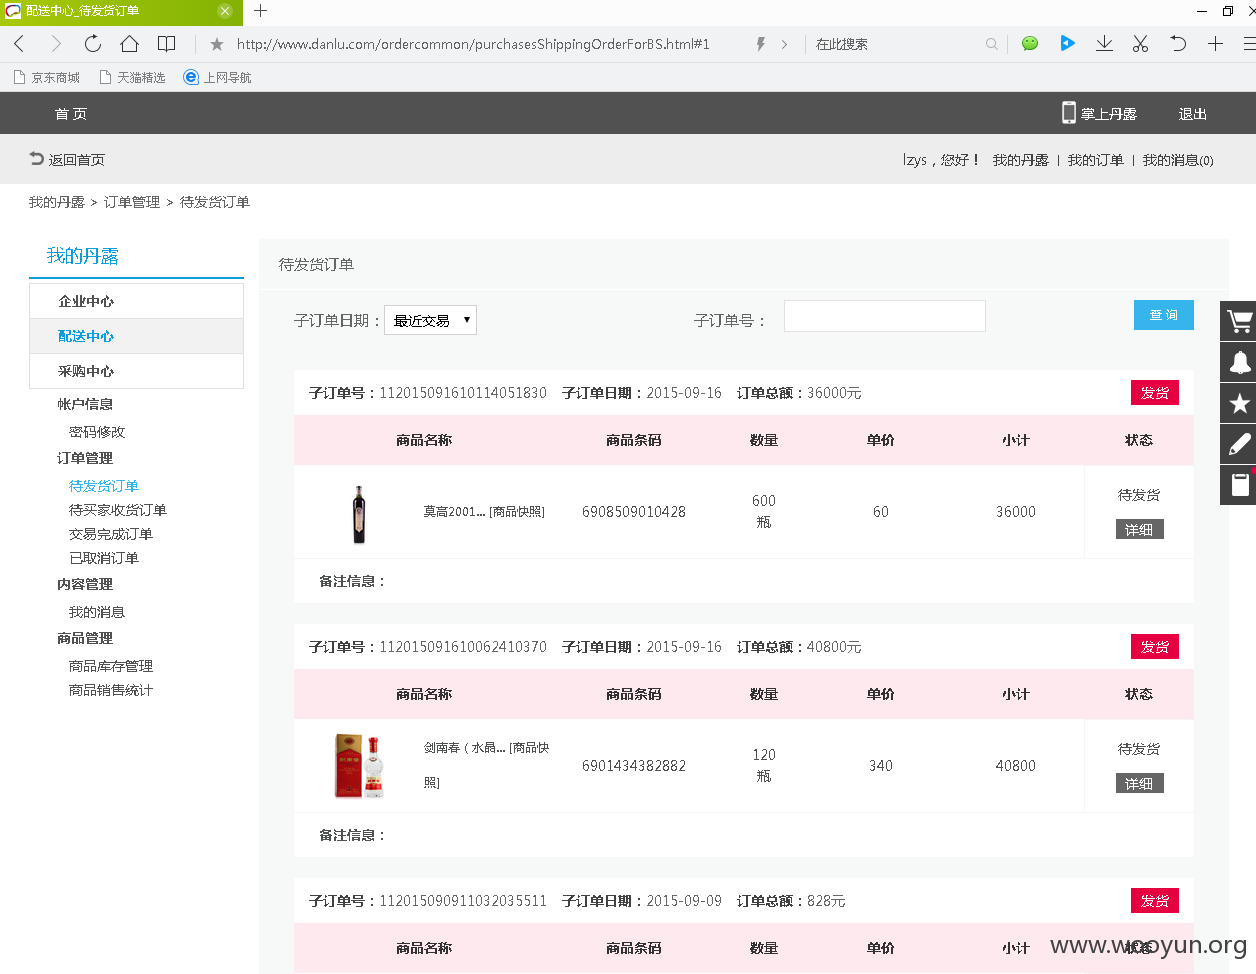Open 商品库存管理 sidebar link
This screenshot has height=974, width=1256.
(x=111, y=666)
